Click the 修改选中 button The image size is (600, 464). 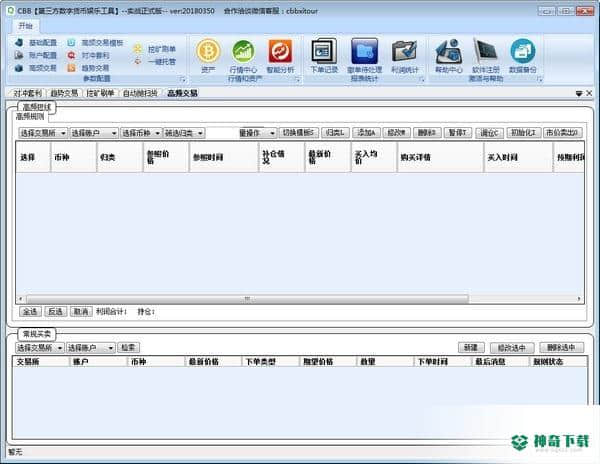pos(512,348)
